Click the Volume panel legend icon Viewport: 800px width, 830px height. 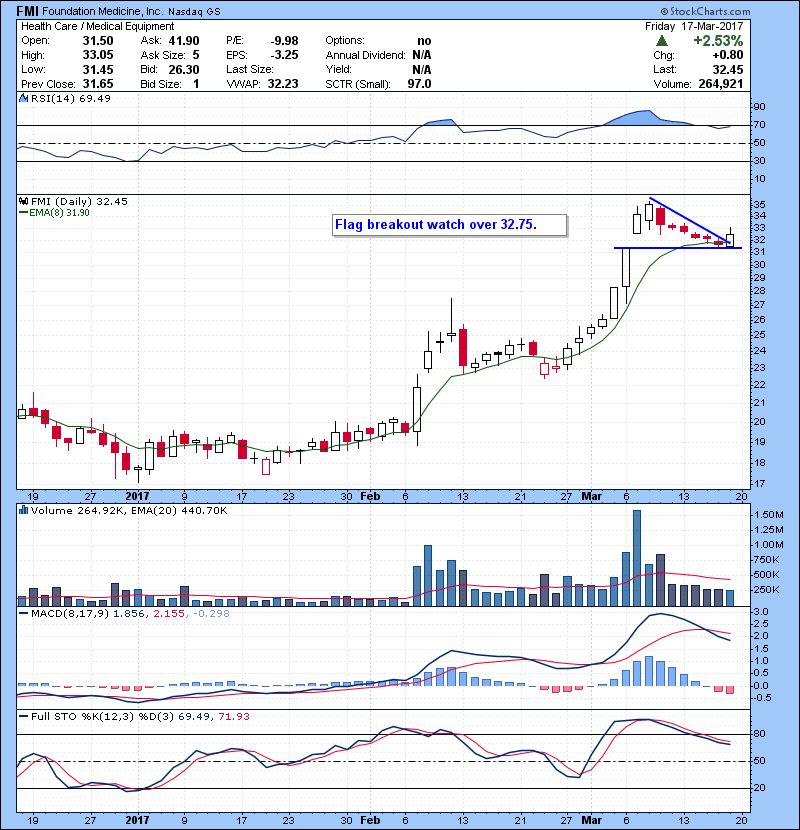23,512
